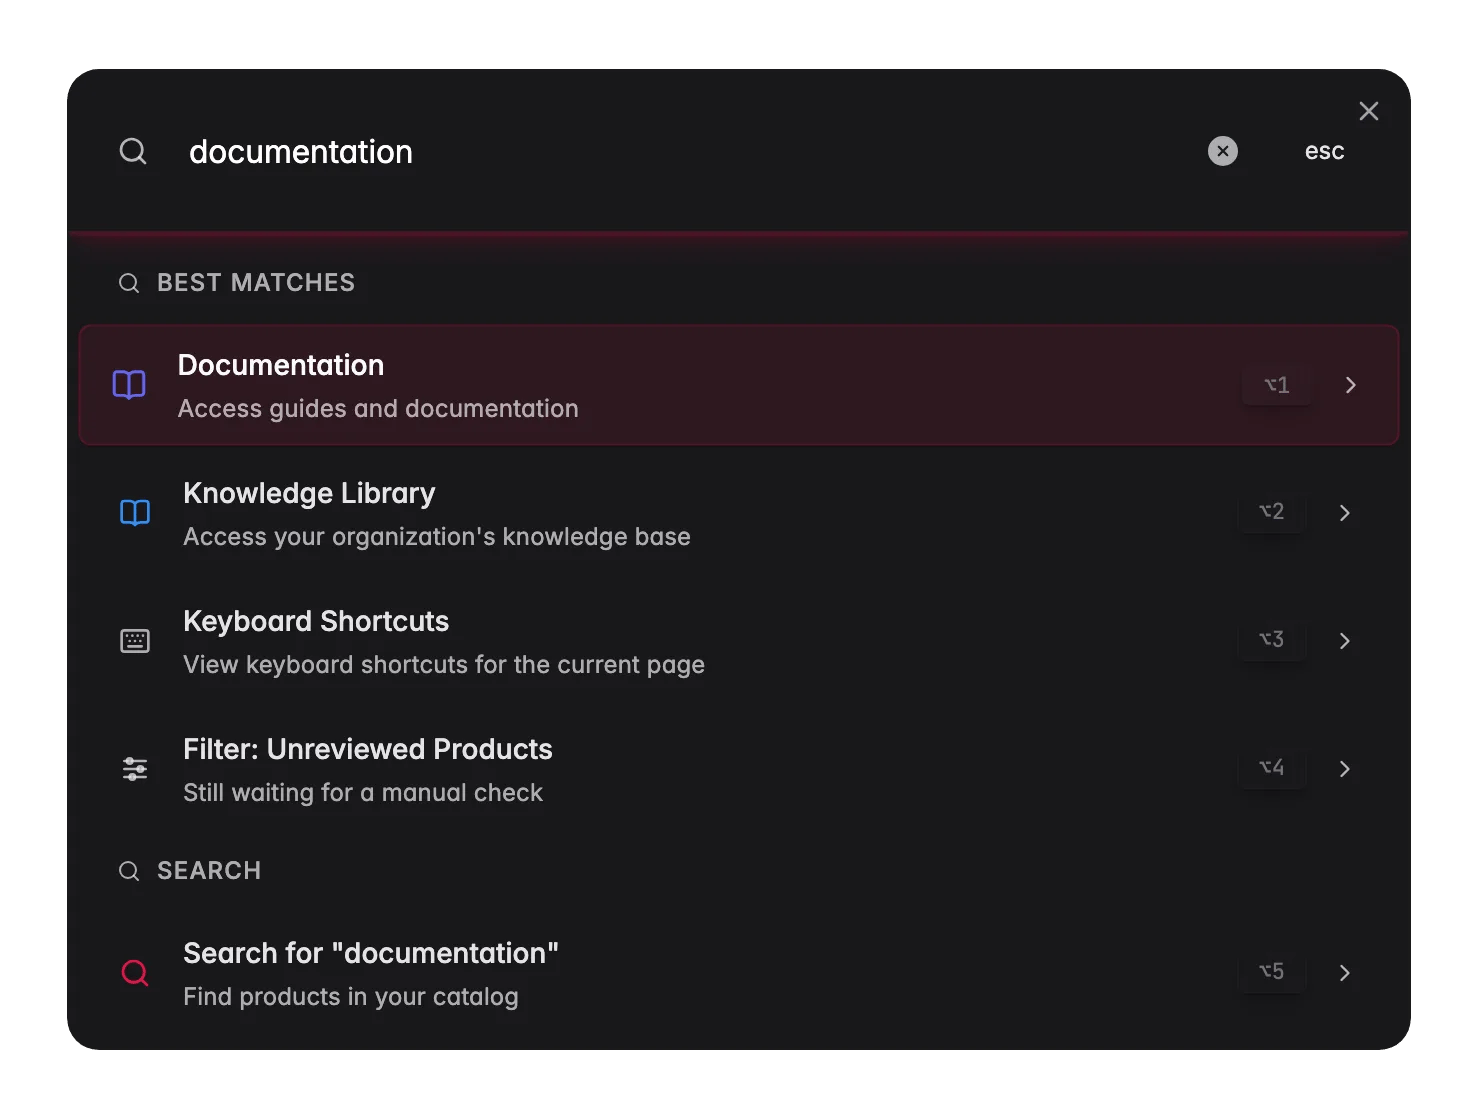Select the Documentation result item
The width and height of the screenshot is (1478, 1118).
coord(739,385)
